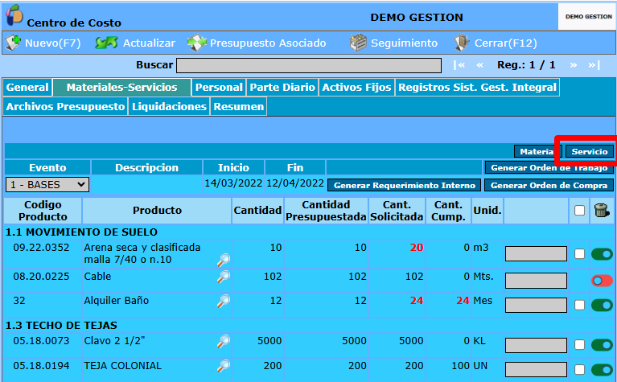Check the checkbox for Arena seca row
The height and width of the screenshot is (382, 617).
[x=579, y=254]
